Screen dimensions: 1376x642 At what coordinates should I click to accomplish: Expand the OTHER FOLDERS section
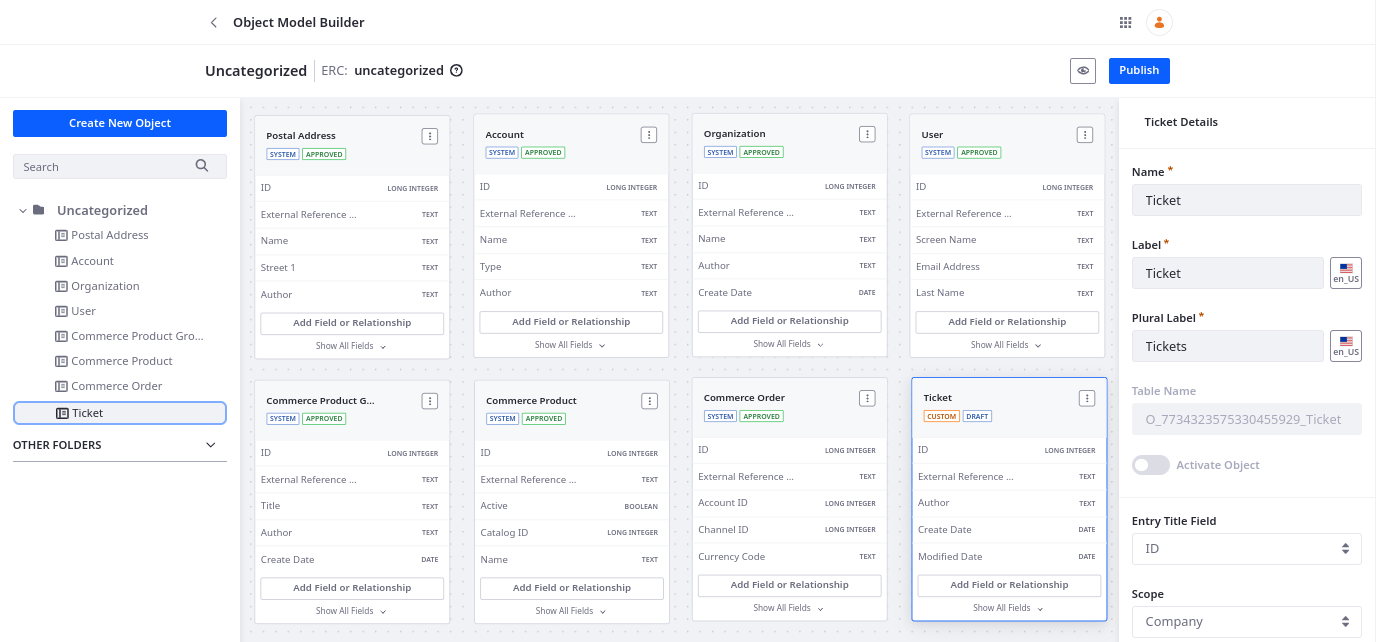point(210,445)
